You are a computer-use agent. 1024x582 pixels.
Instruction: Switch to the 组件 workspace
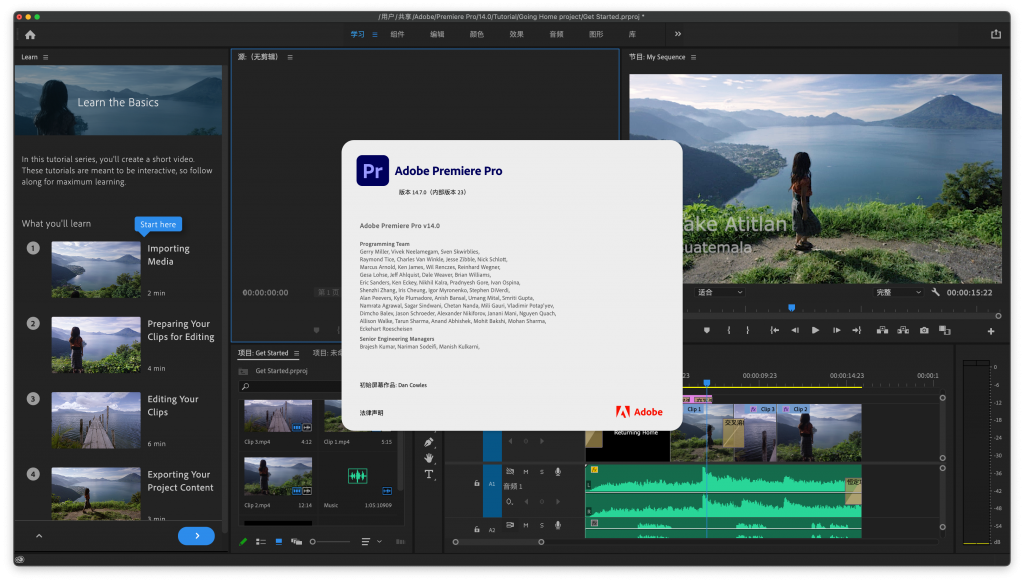tap(397, 35)
